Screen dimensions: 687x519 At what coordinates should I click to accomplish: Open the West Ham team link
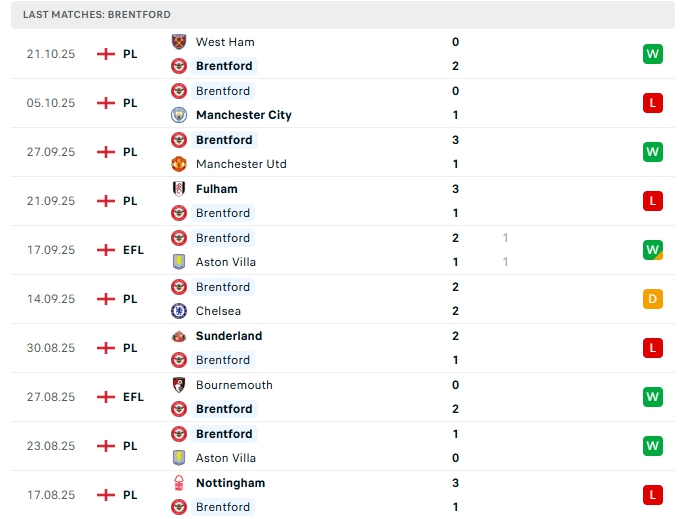tap(225, 42)
